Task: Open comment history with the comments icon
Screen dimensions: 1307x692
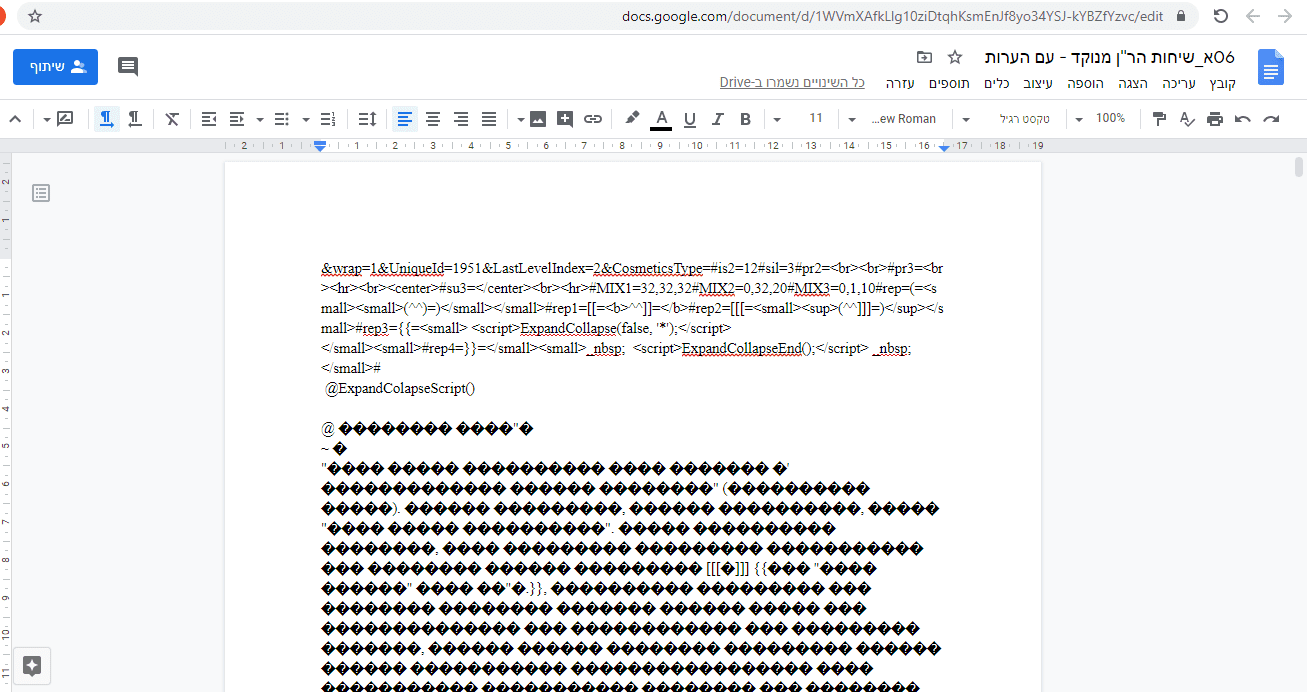Action: point(127,66)
